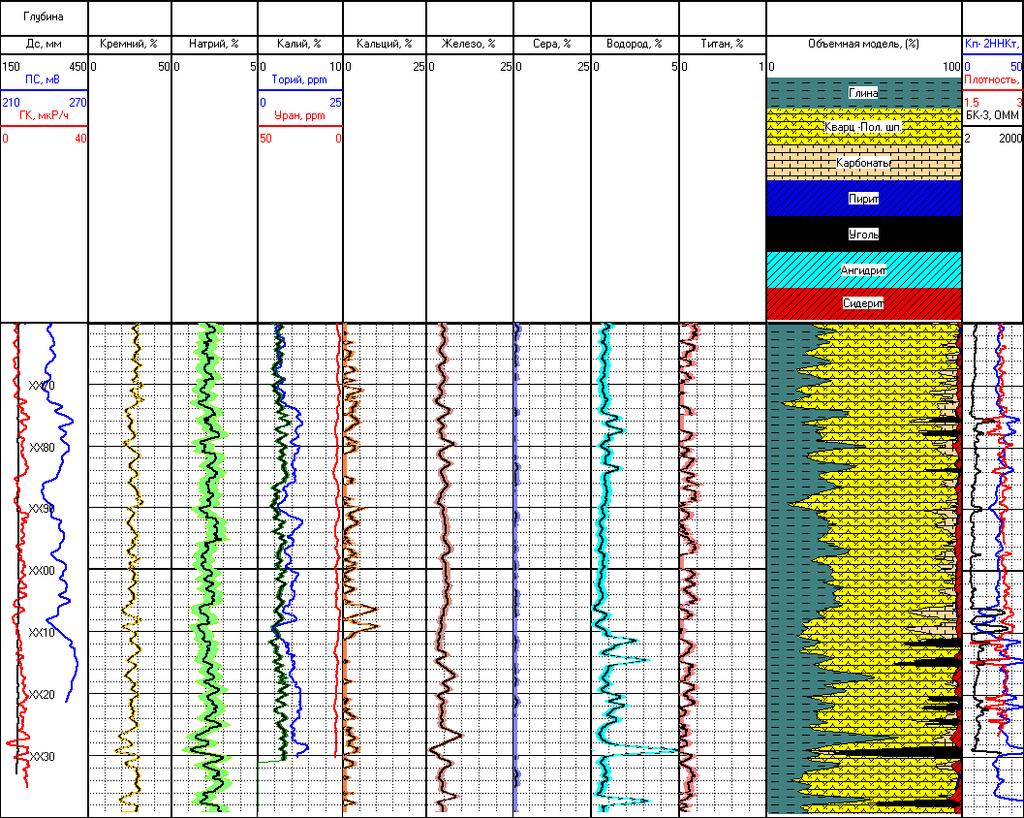Click the Кп- 2ННКт curve label
The height and width of the screenshot is (818, 1024).
click(x=993, y=44)
